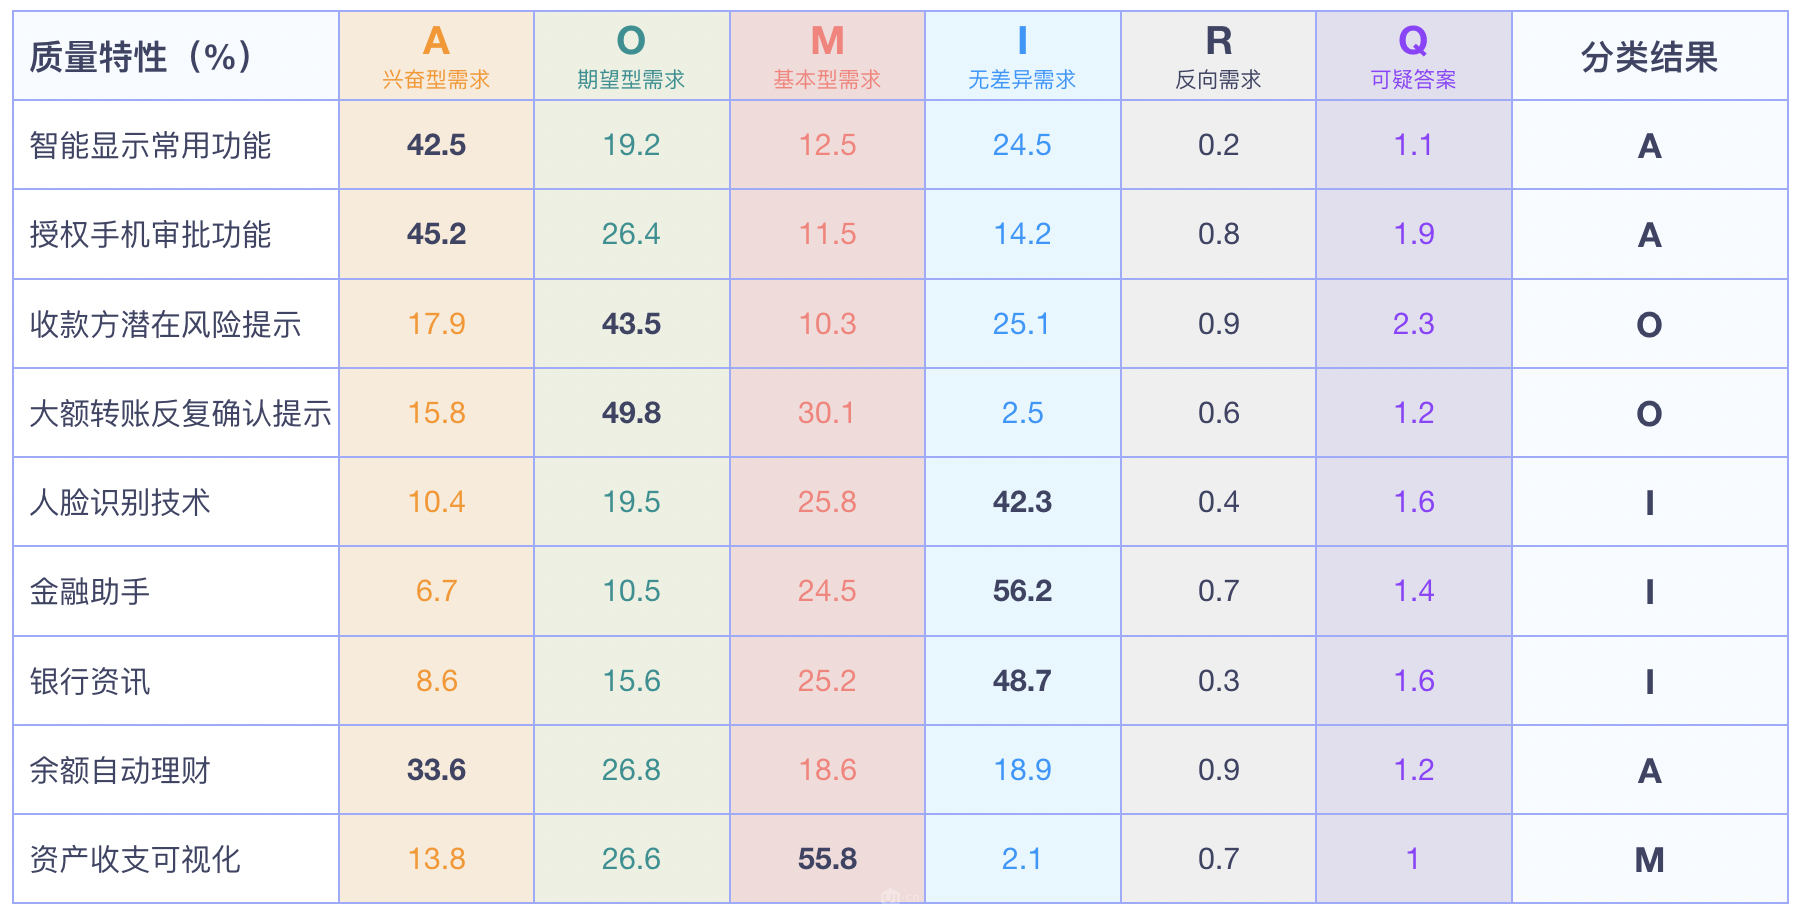
Task: Click the purple Q 可疑答案 column header
Action: (1413, 56)
